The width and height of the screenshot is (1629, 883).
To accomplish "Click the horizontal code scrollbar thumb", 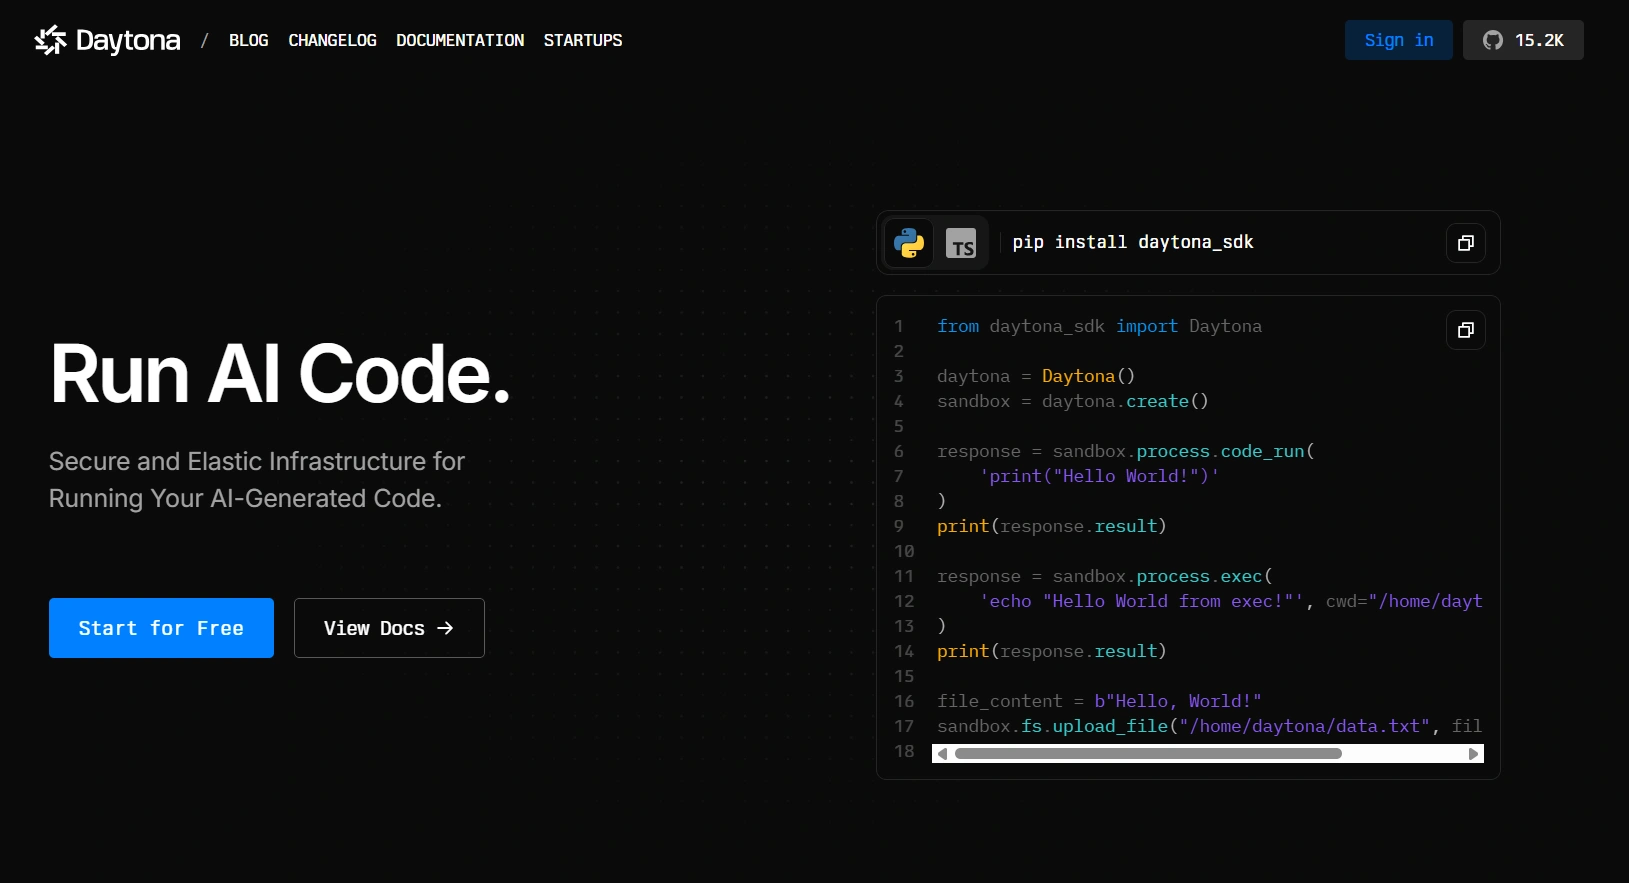I will 1147,754.
